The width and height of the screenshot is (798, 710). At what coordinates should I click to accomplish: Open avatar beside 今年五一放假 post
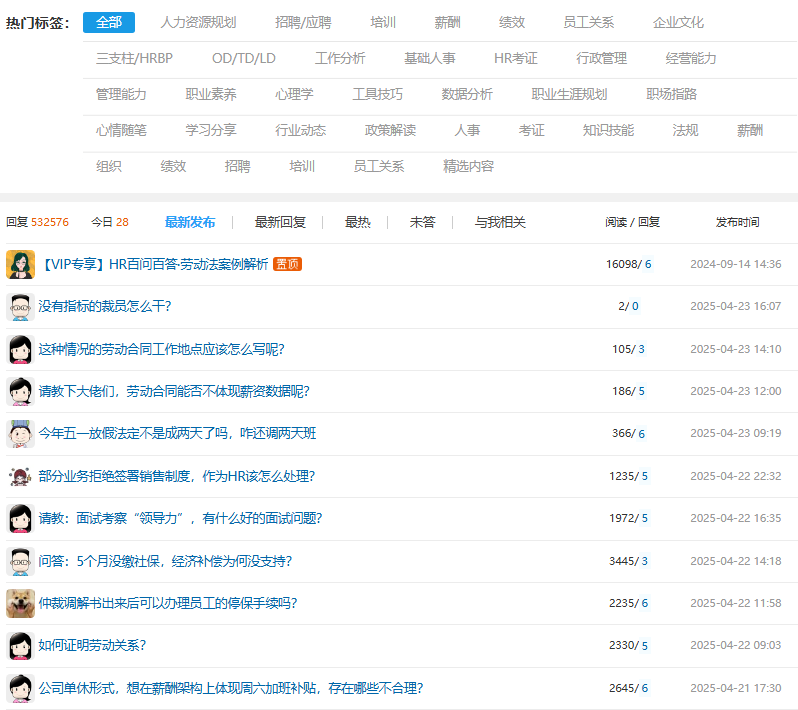tap(20, 434)
